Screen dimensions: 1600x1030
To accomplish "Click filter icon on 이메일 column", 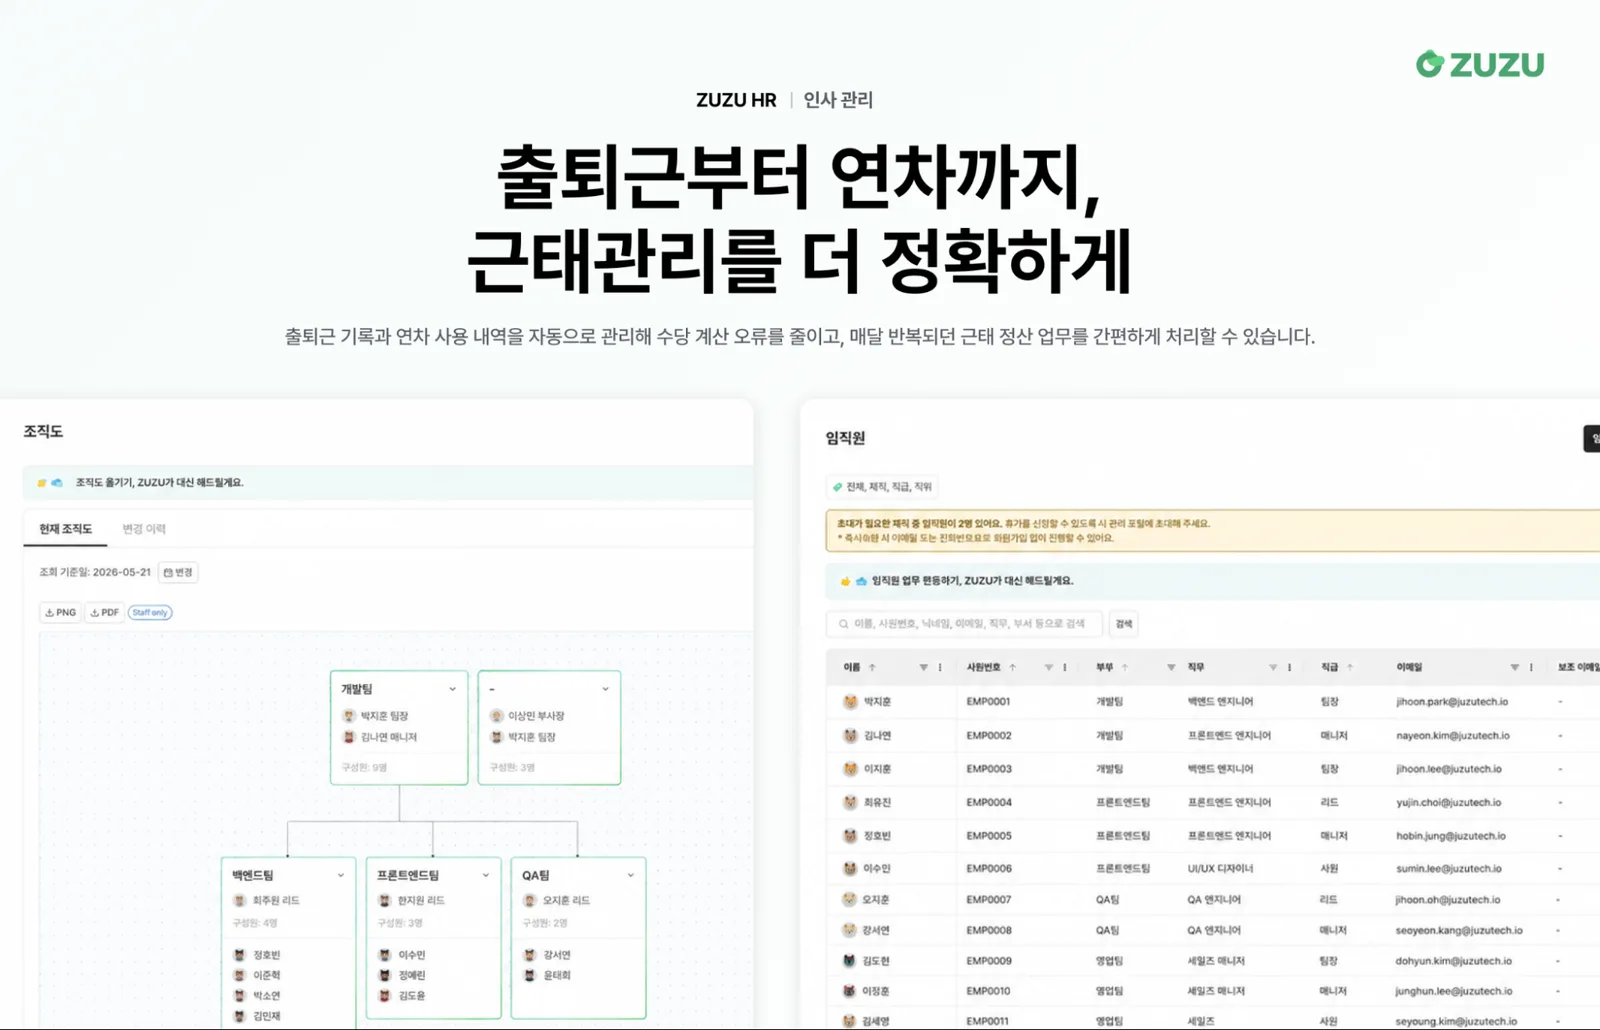I will coord(1514,667).
